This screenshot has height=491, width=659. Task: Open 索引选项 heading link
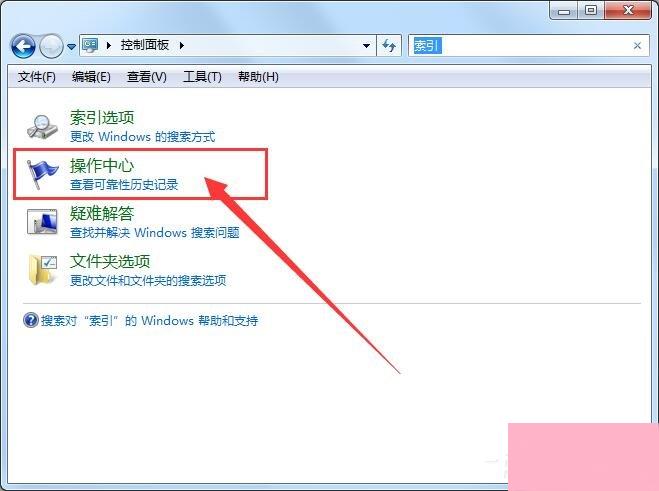click(x=102, y=117)
